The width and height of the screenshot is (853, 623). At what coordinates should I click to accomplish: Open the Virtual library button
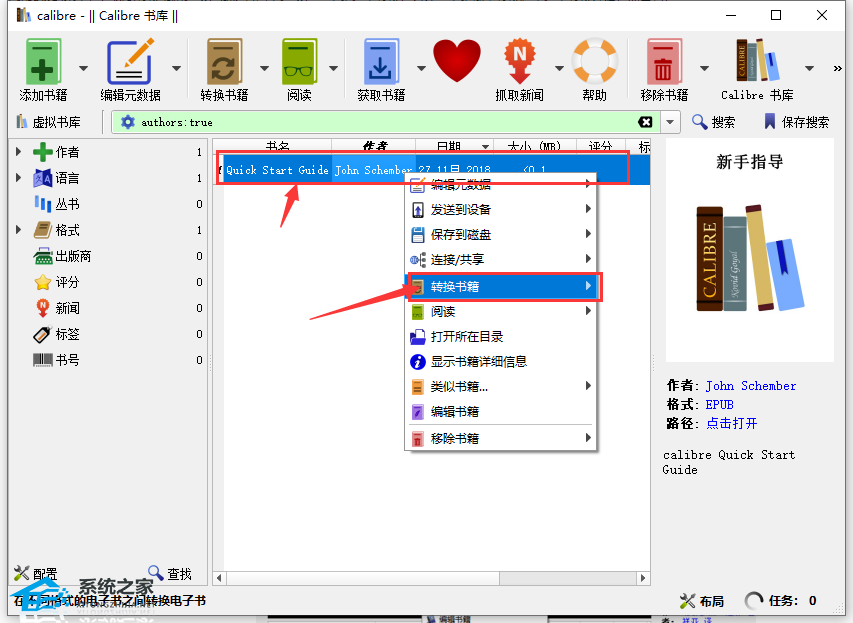click(48, 122)
